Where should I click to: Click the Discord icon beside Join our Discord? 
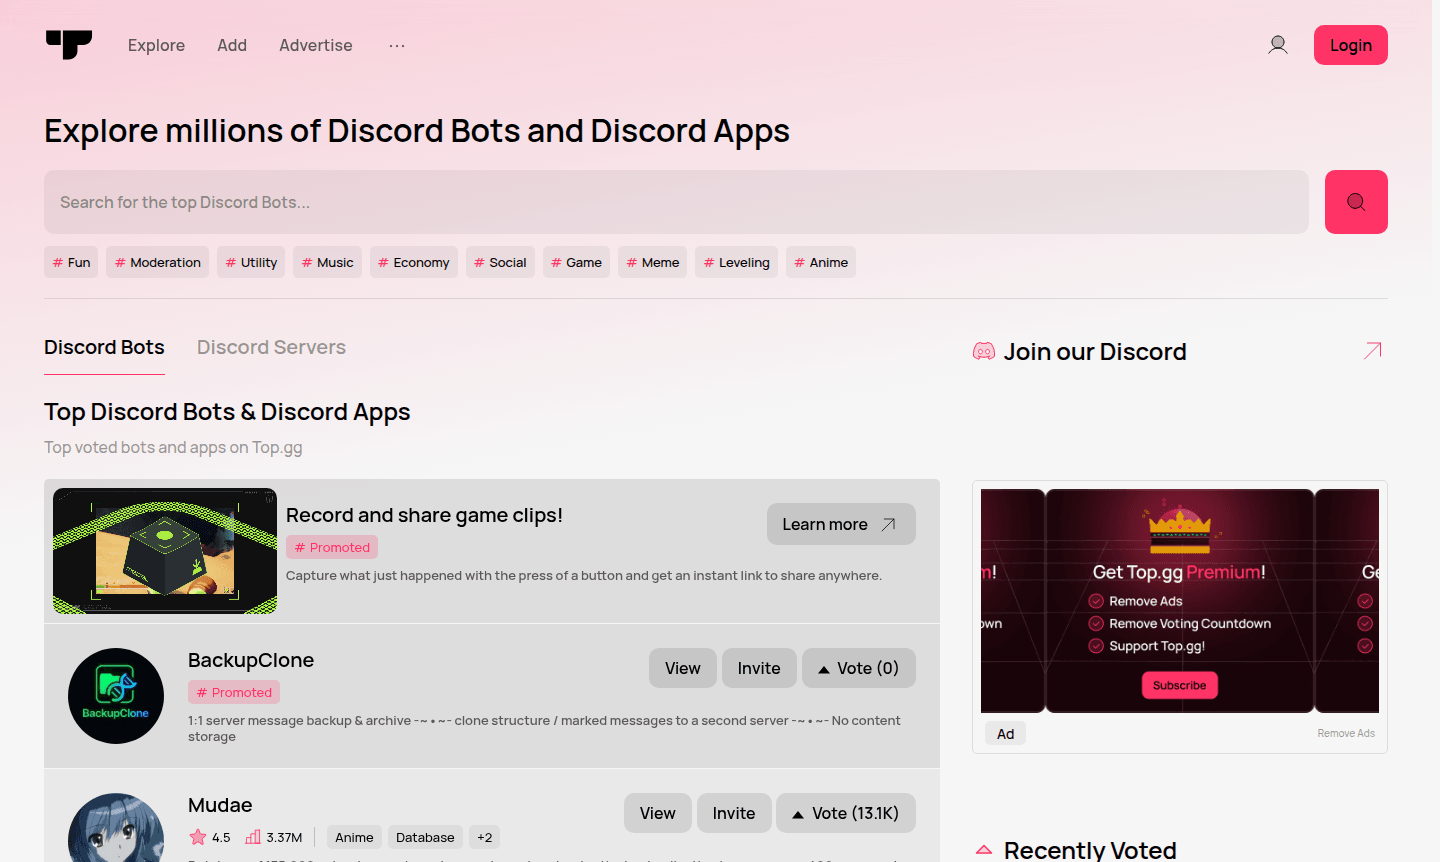(984, 352)
